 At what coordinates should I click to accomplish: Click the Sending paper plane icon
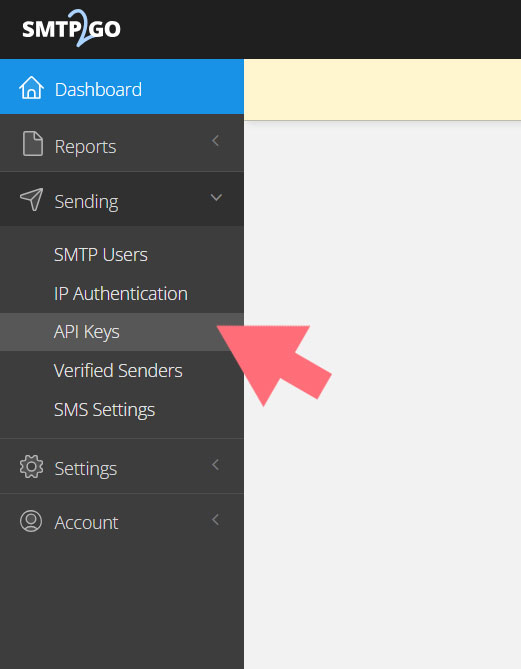tap(32, 199)
